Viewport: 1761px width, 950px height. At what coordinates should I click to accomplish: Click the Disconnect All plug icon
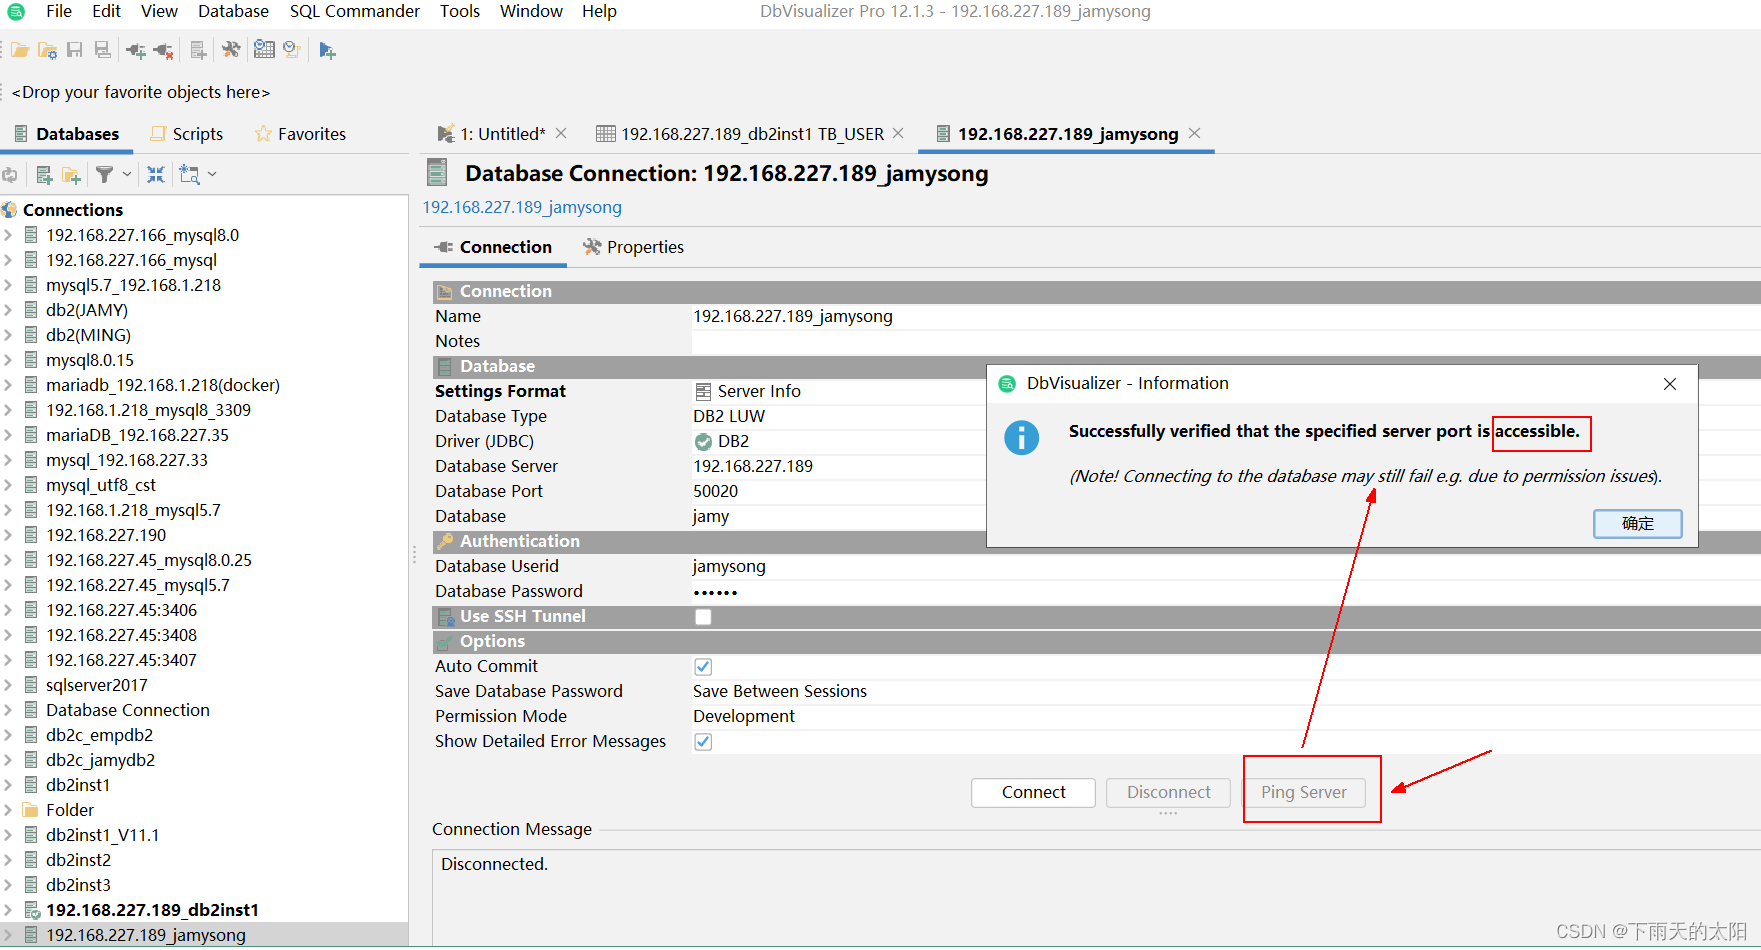[x=164, y=50]
